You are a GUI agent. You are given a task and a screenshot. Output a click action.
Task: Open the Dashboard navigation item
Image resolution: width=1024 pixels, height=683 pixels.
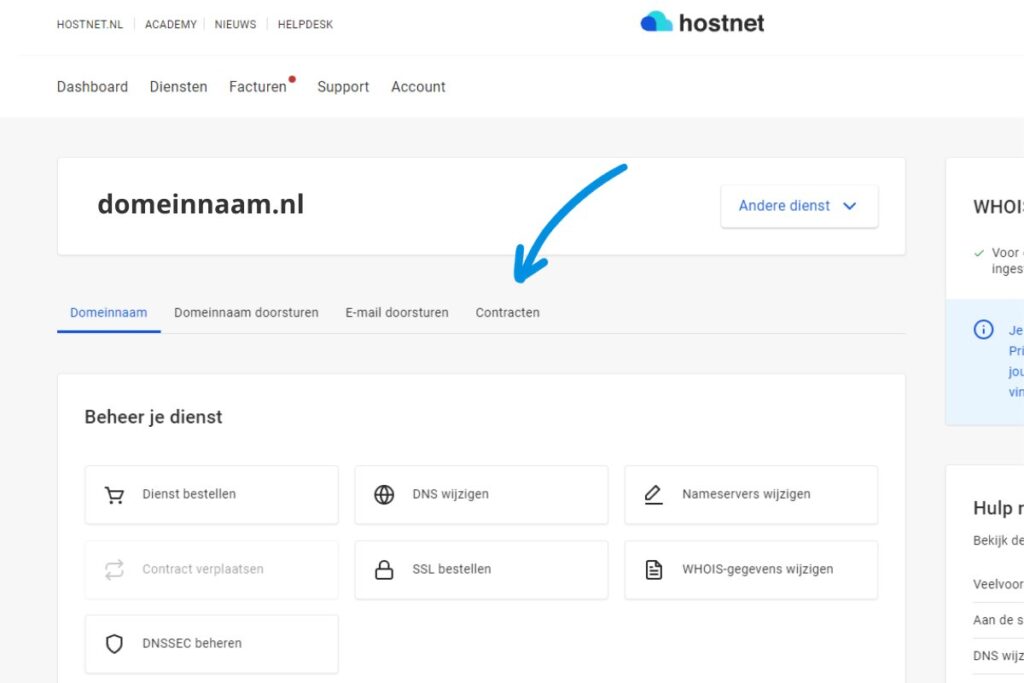point(92,87)
